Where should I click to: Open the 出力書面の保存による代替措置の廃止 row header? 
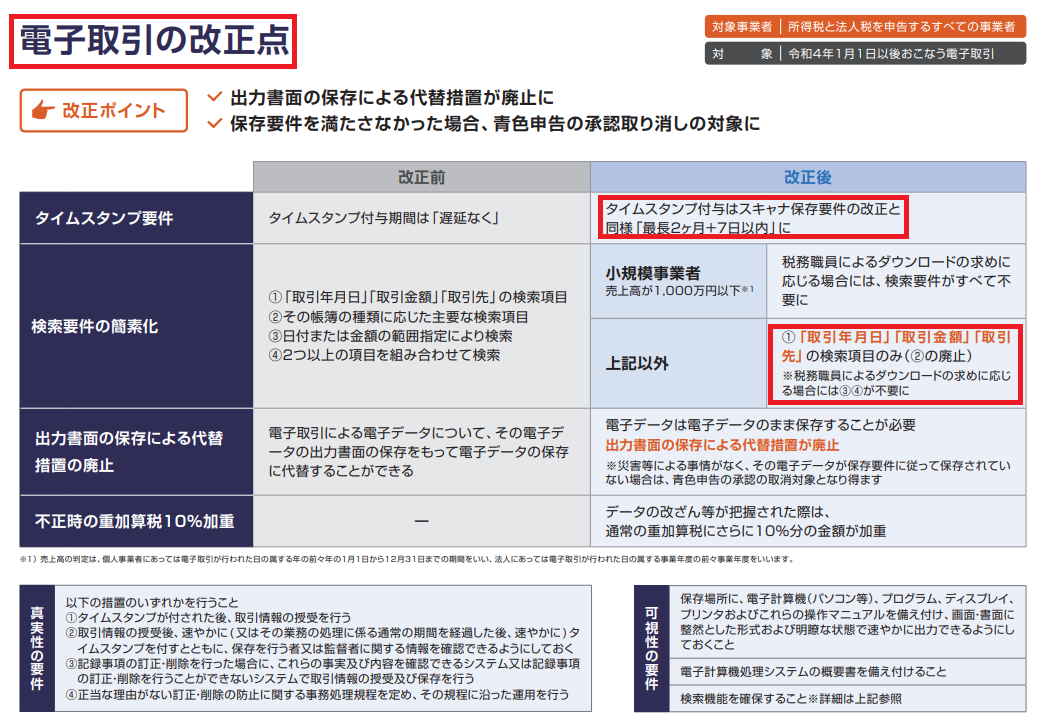[x=129, y=451]
